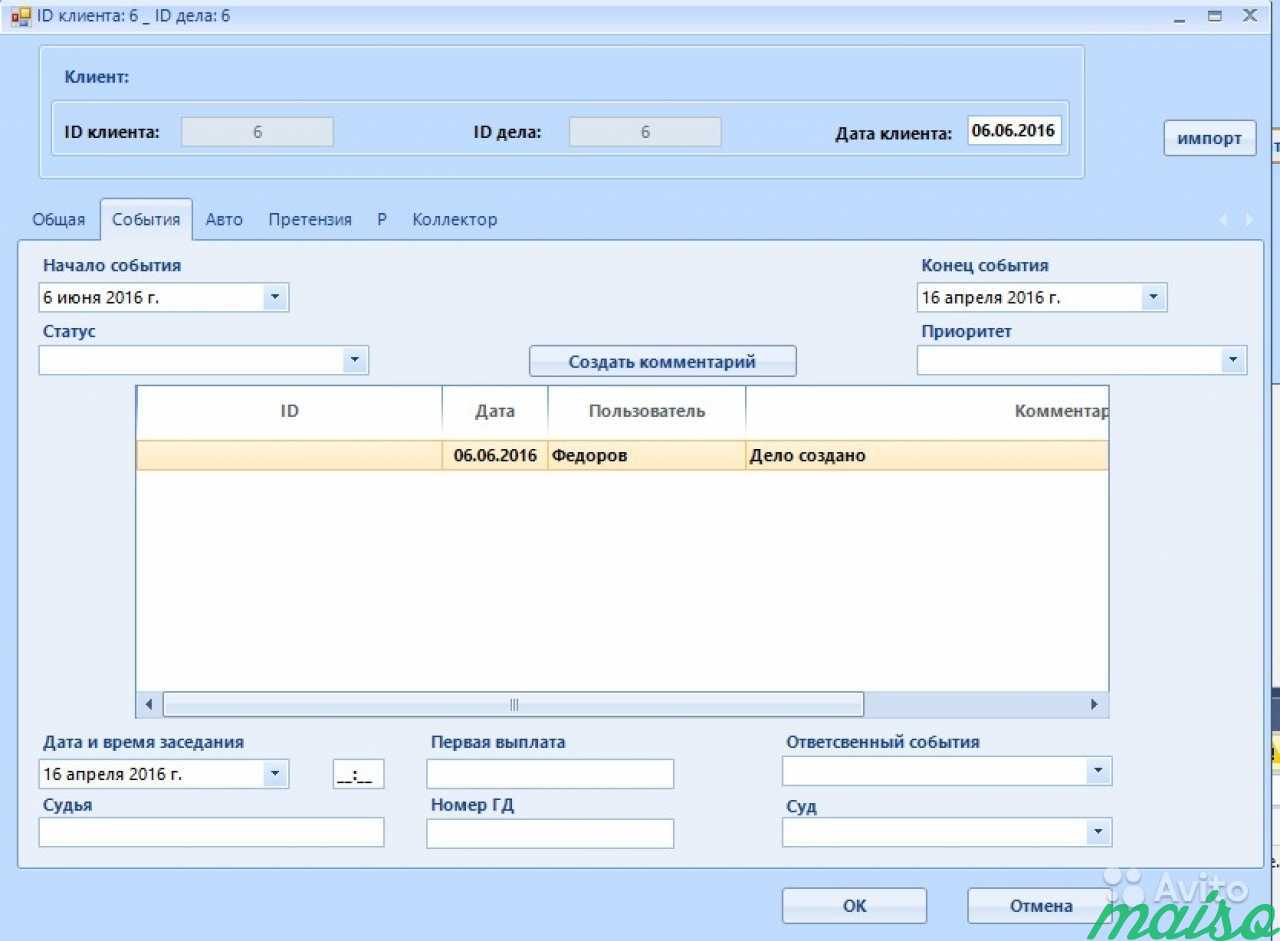Open Дата и время заседания date dropdown
1280x941 pixels.
click(275, 774)
